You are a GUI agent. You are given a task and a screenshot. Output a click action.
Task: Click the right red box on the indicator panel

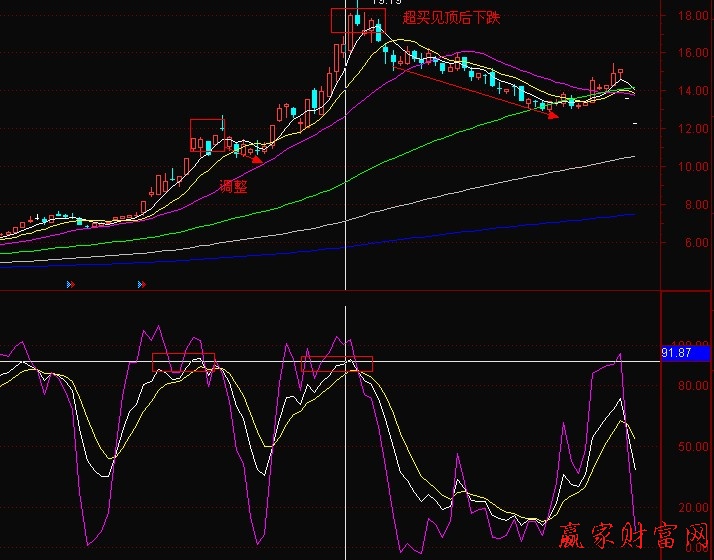[x=336, y=363]
